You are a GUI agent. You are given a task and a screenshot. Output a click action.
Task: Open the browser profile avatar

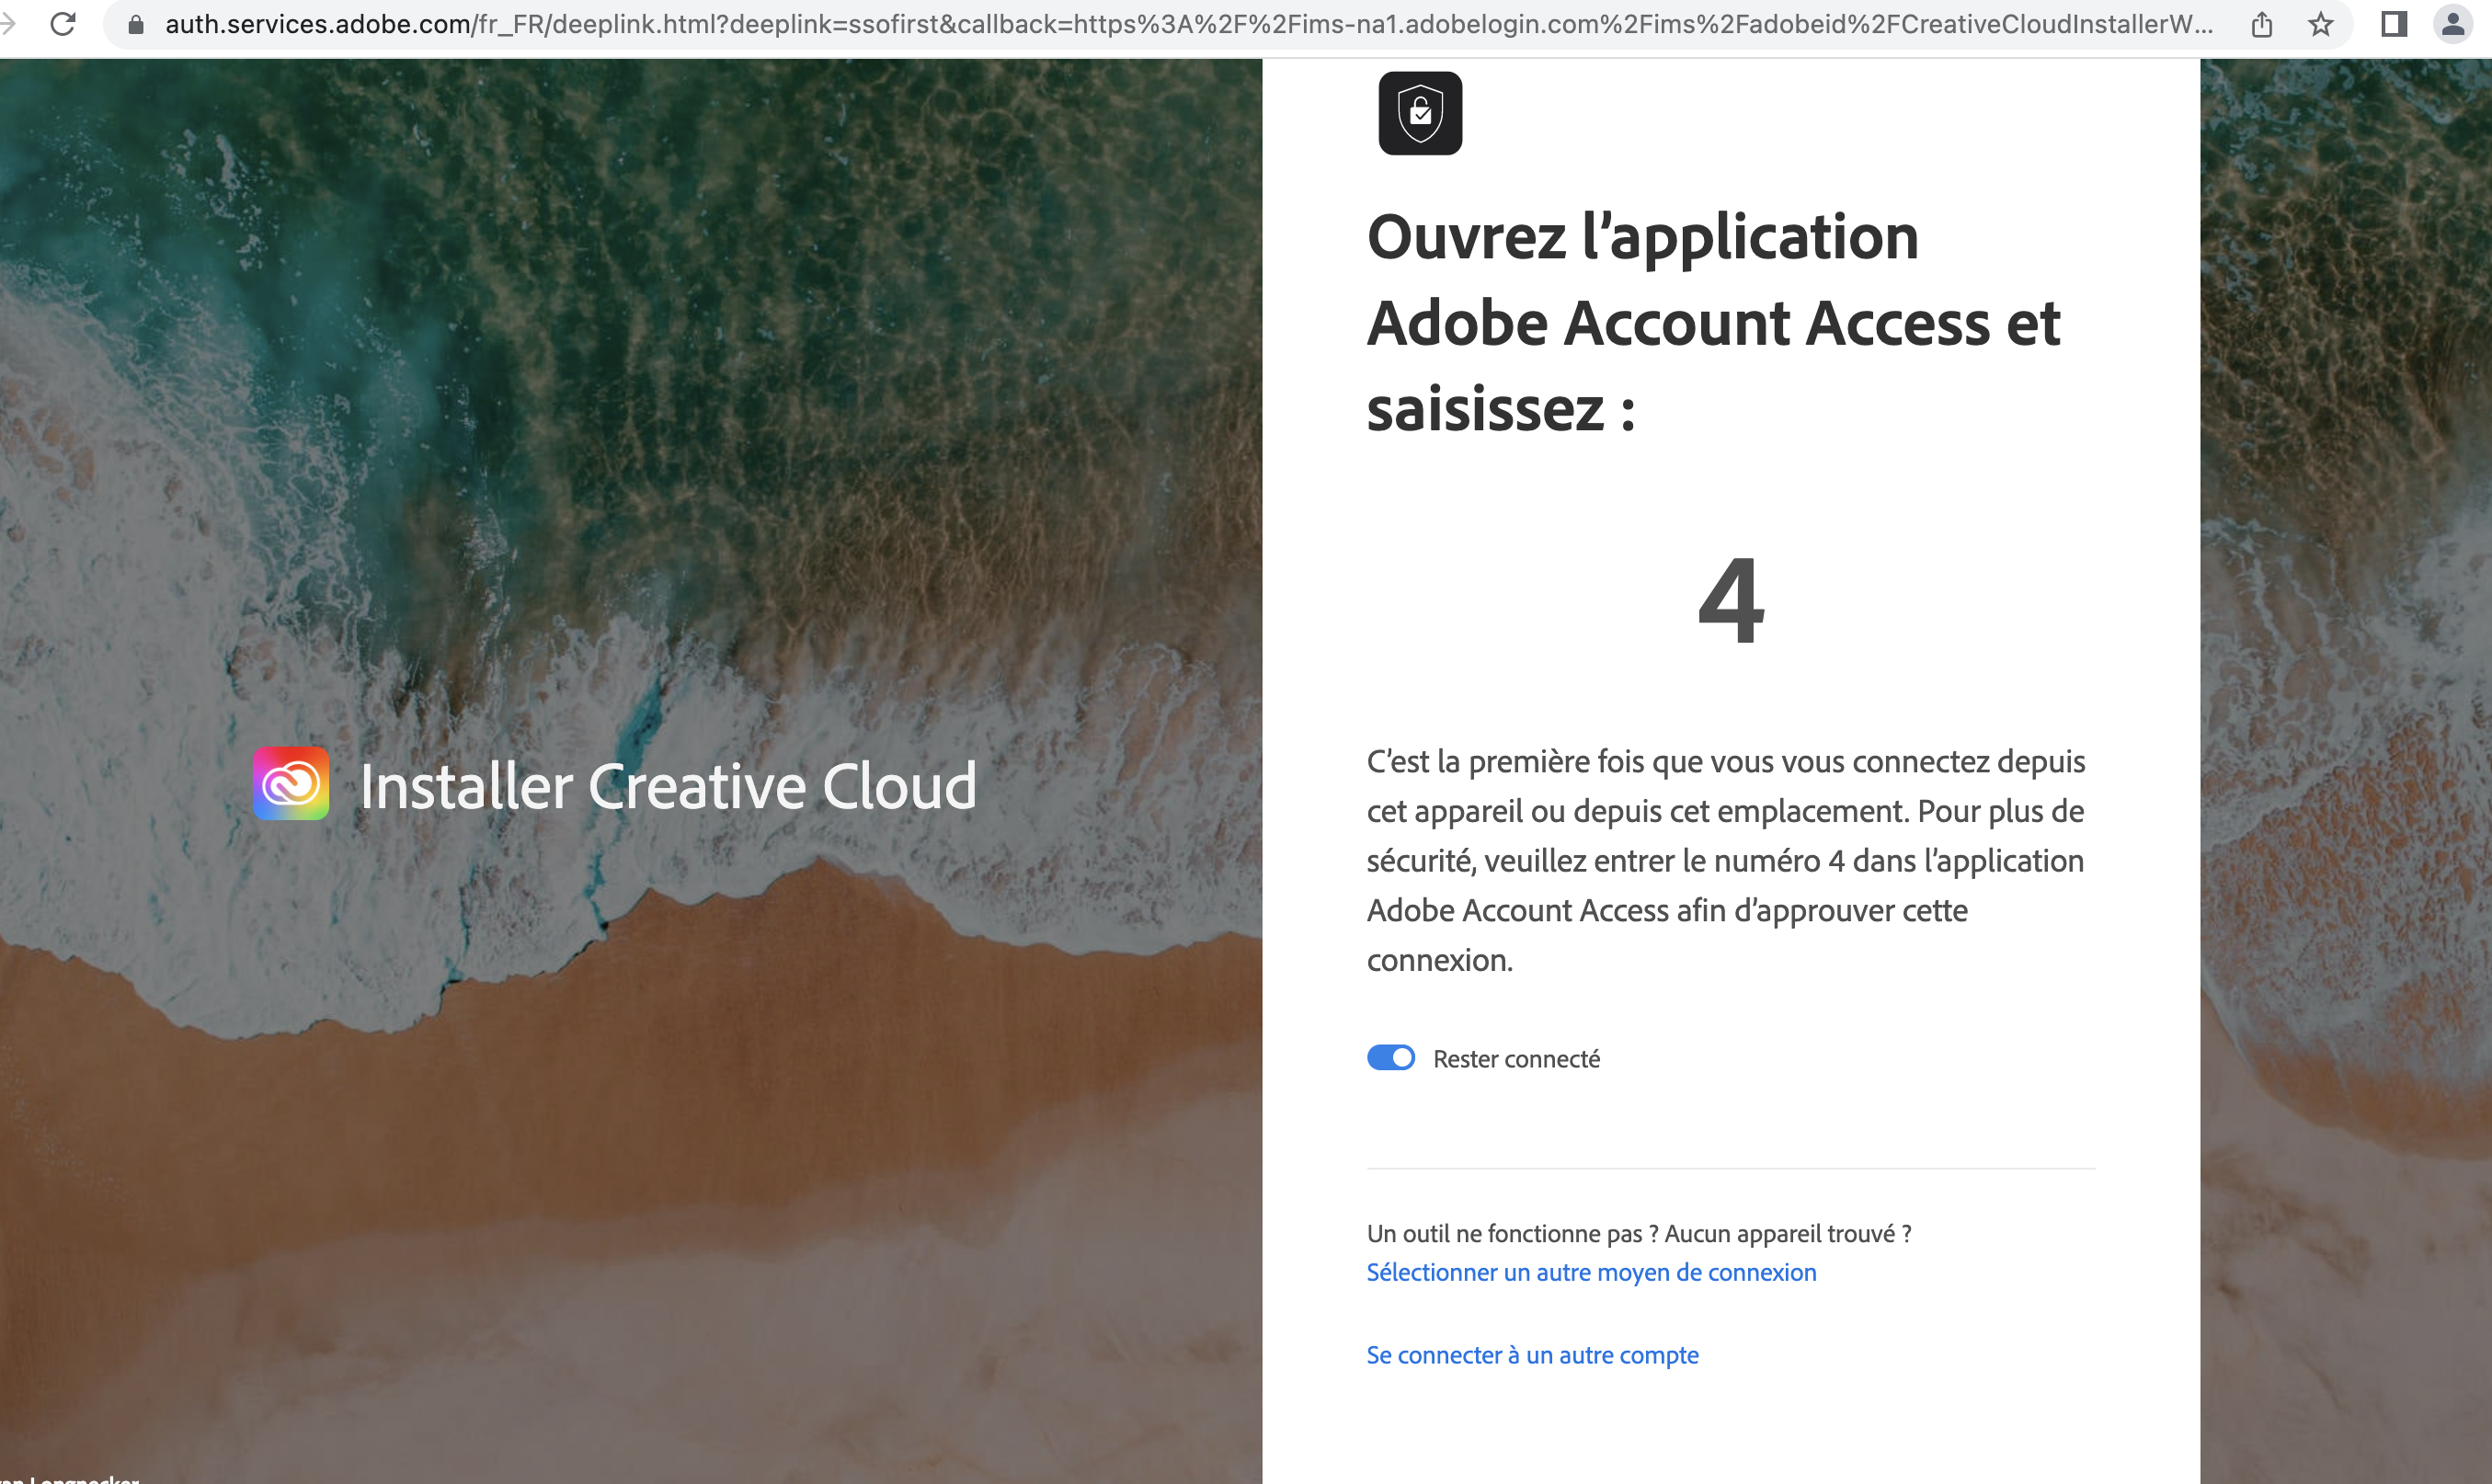pos(2453,24)
